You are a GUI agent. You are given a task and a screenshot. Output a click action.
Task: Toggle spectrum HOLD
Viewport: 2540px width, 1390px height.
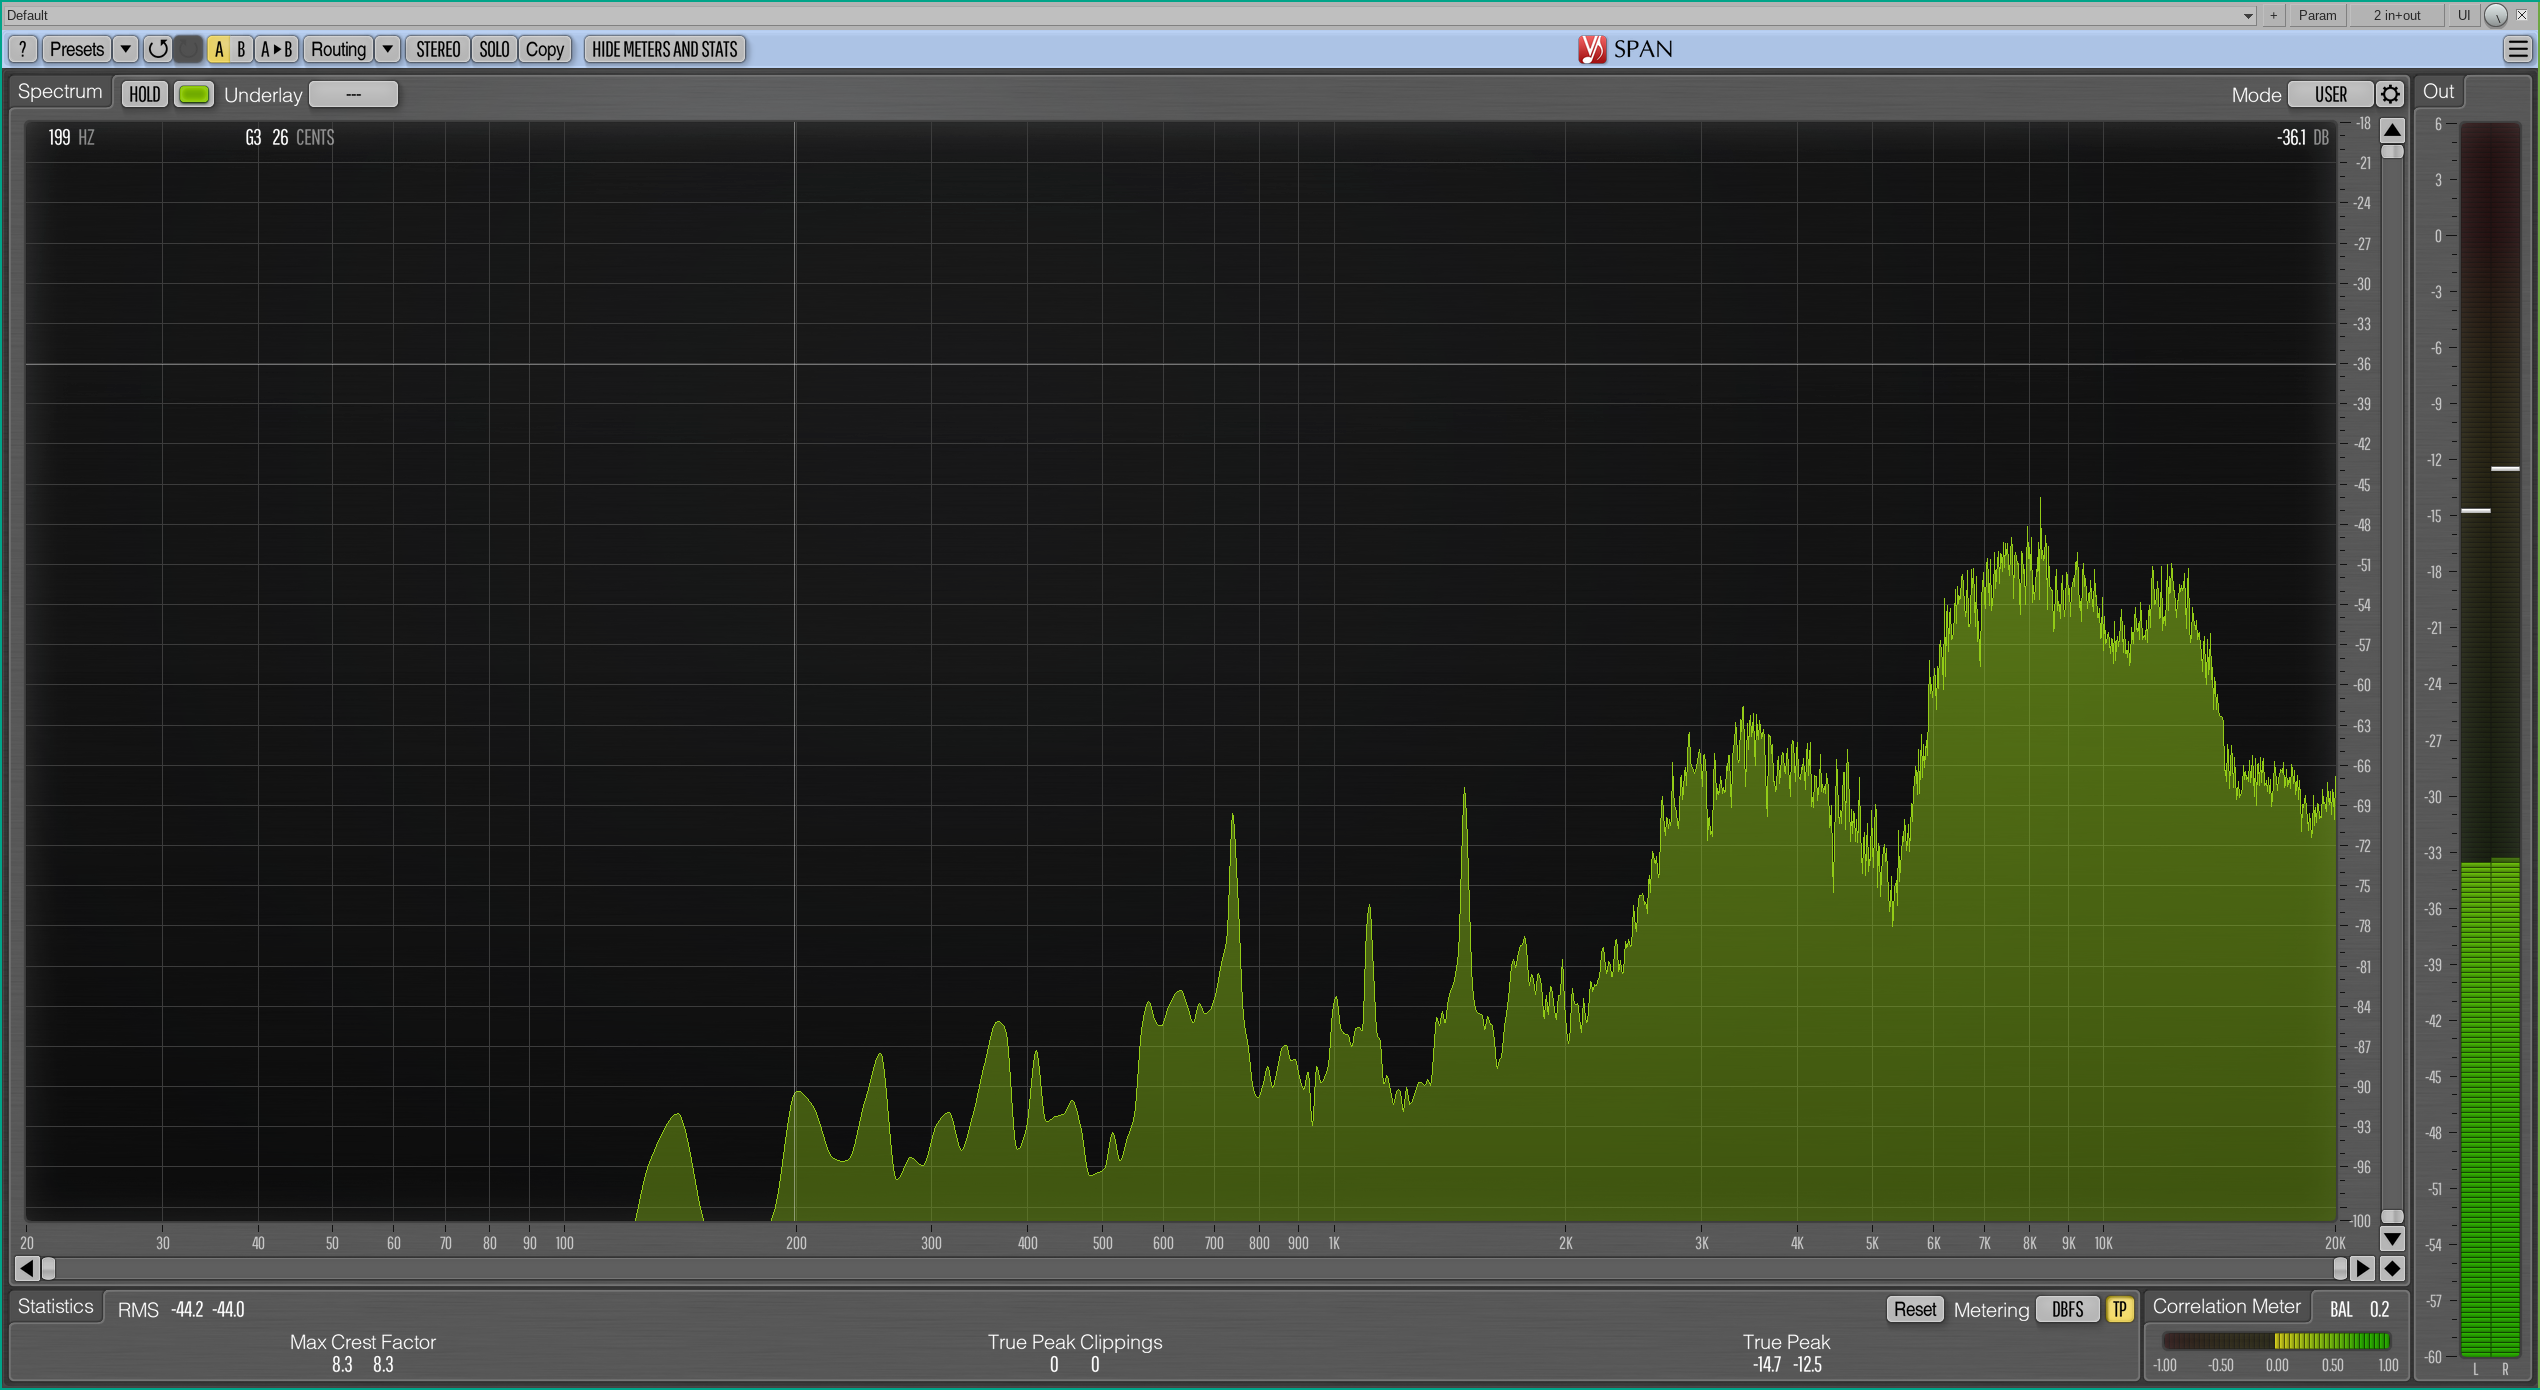145,94
